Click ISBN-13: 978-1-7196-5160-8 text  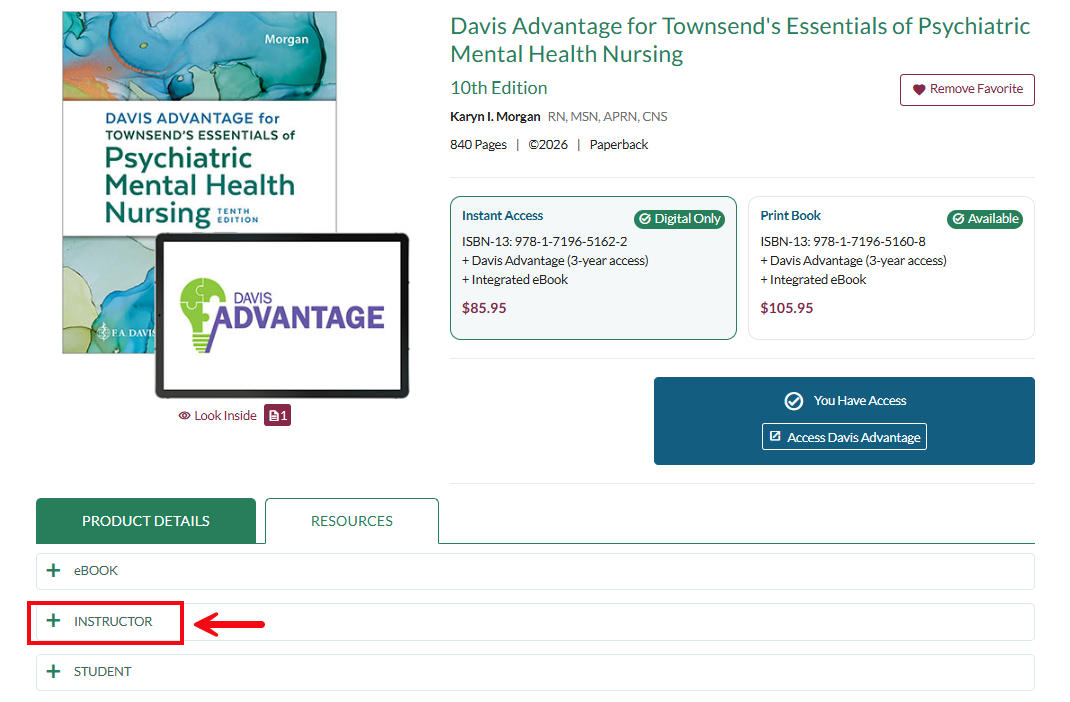pyautogui.click(x=843, y=242)
